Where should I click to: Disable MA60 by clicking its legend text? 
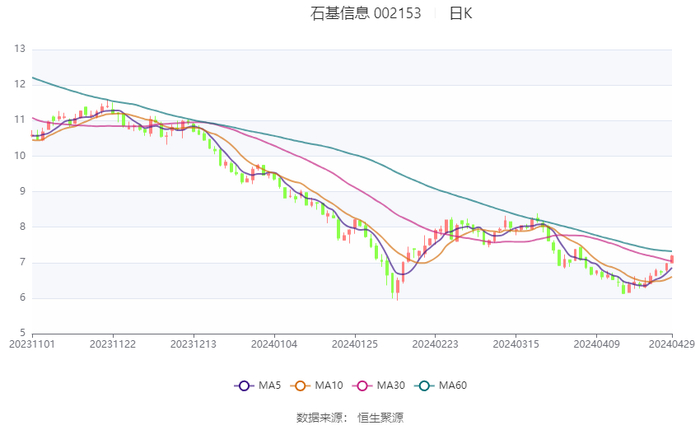coord(452,385)
